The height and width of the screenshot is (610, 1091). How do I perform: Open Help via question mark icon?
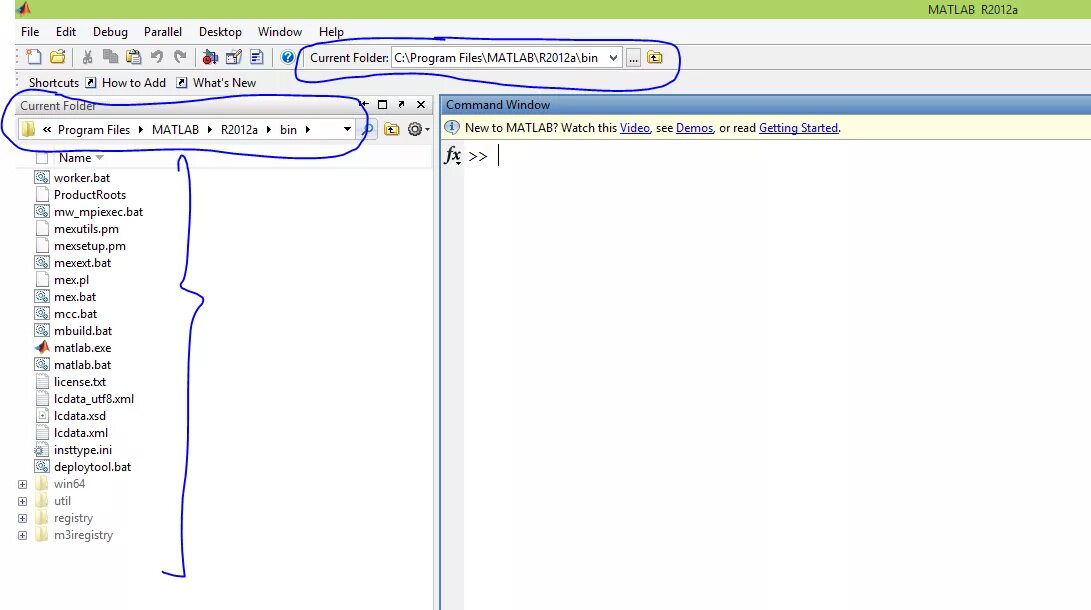[x=287, y=57]
